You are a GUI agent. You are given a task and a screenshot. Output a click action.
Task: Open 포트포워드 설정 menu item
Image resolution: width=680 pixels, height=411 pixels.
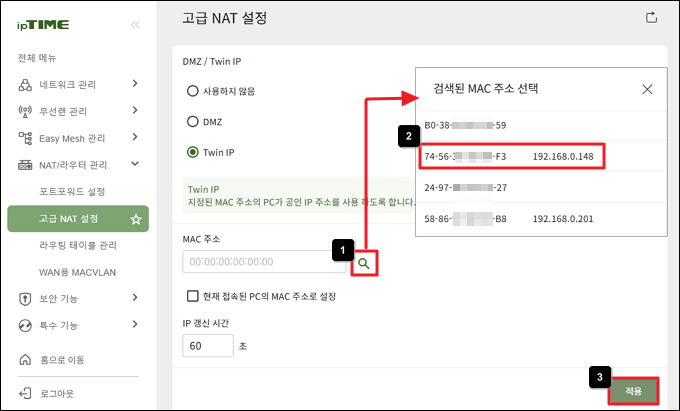click(x=72, y=192)
